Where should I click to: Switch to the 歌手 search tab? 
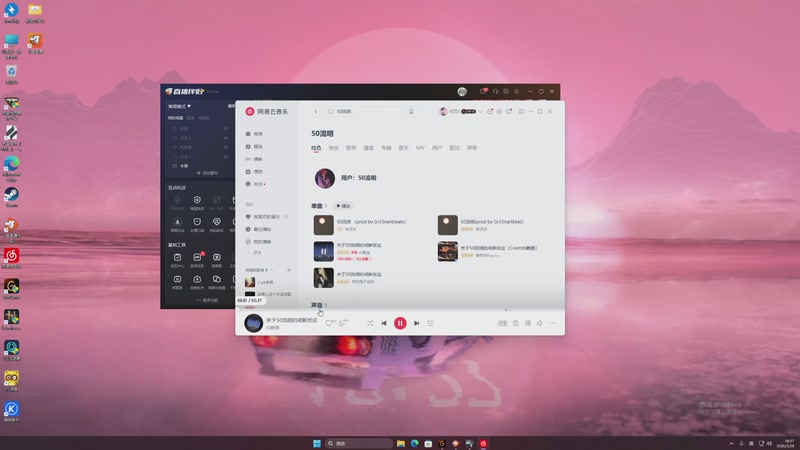(404, 148)
